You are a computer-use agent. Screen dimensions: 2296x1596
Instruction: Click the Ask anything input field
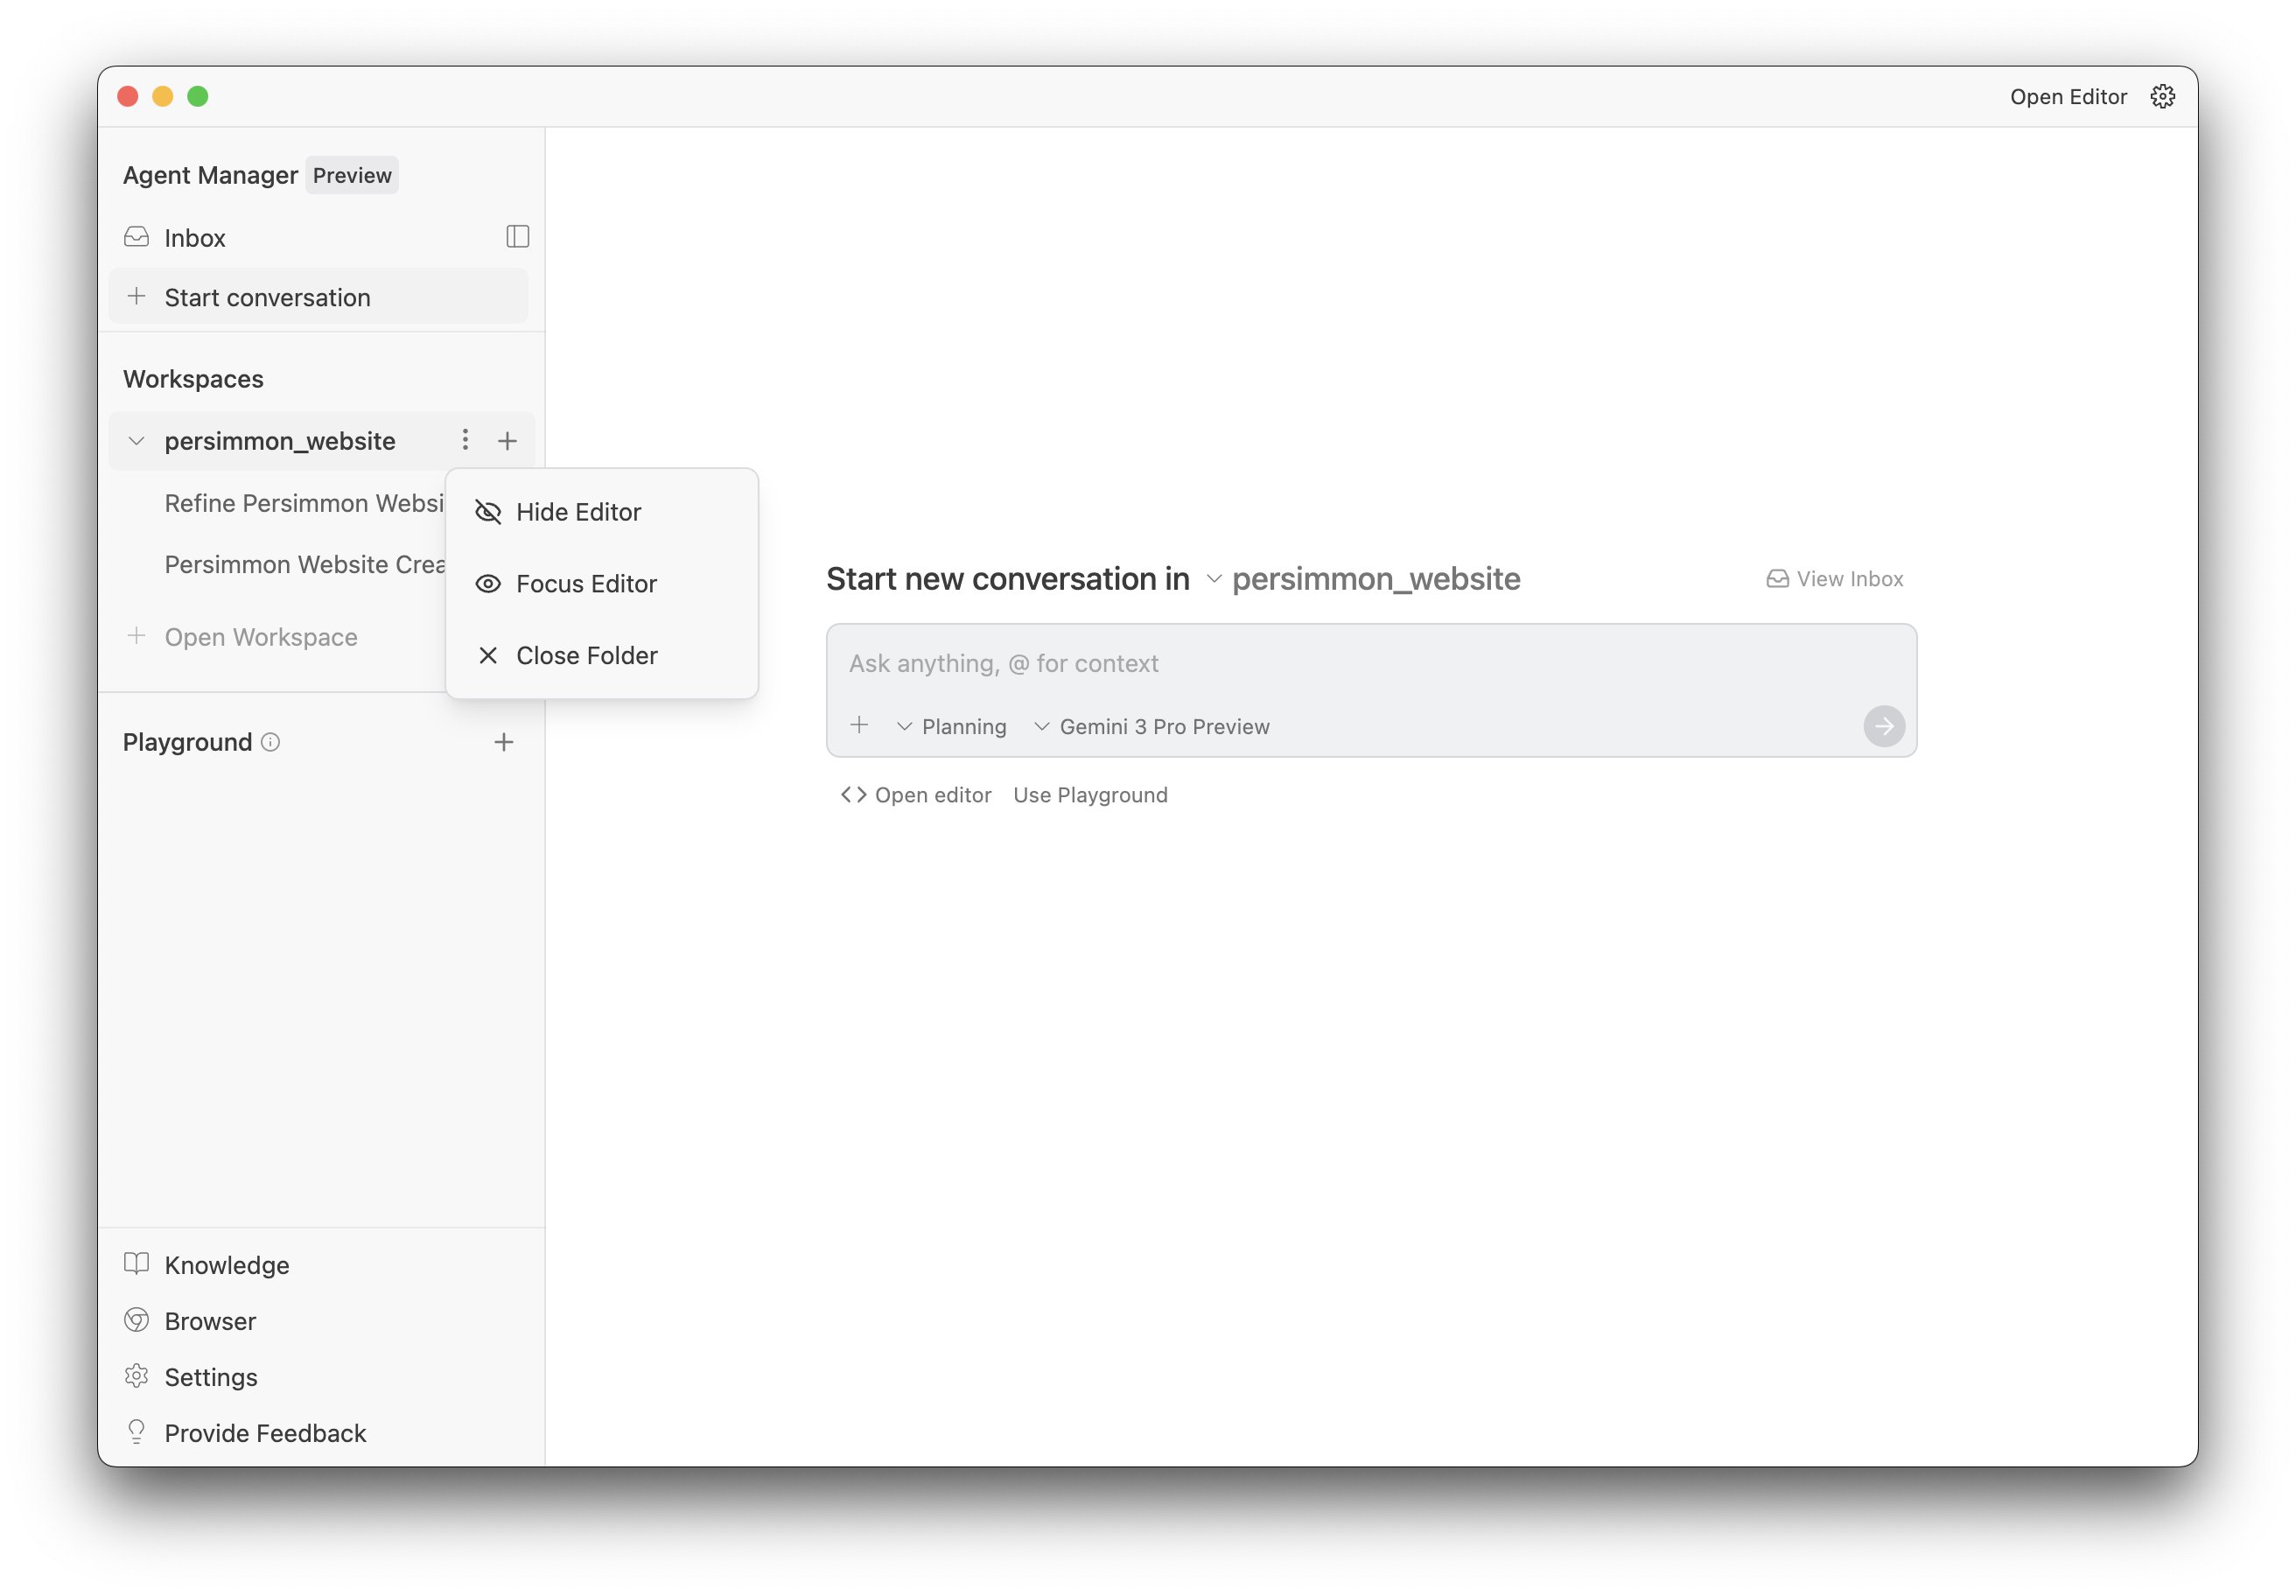pos(1370,663)
